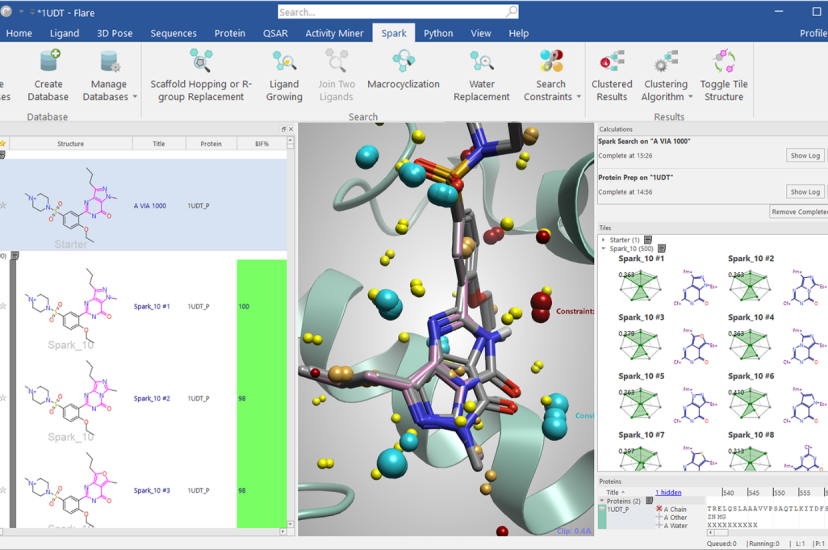Toggle Tile Structure display
The height and width of the screenshot is (550, 828).
723,75
